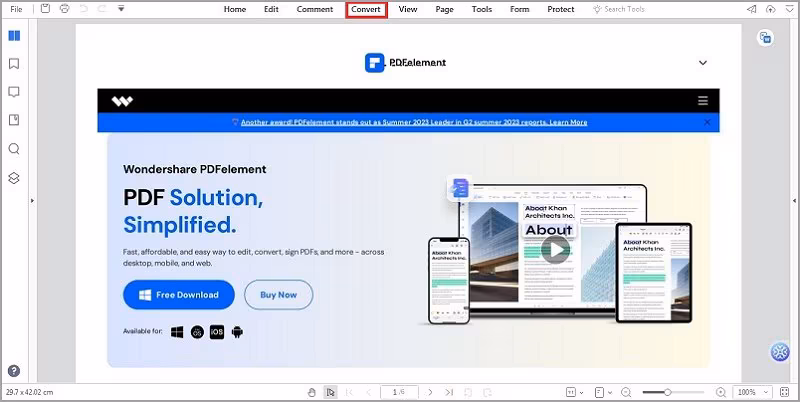Open the Convert tab
800x402 pixels.
366,9
